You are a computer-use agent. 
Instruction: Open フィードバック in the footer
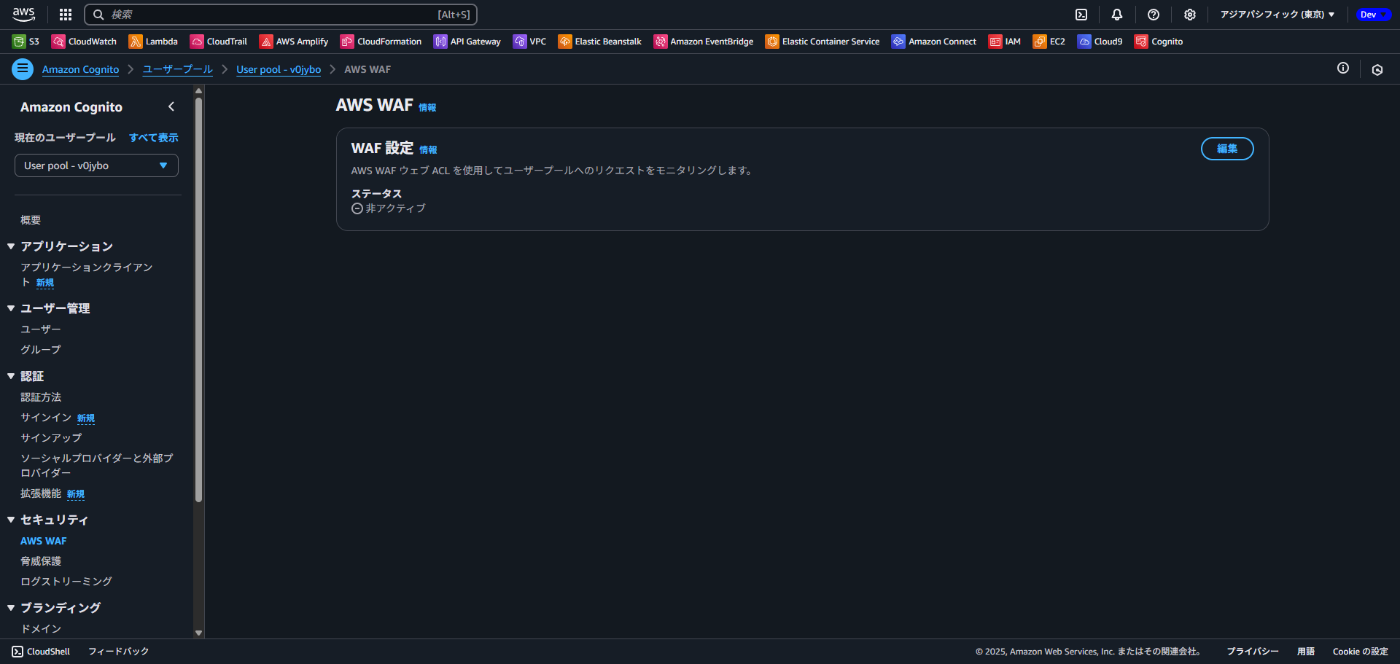118,652
